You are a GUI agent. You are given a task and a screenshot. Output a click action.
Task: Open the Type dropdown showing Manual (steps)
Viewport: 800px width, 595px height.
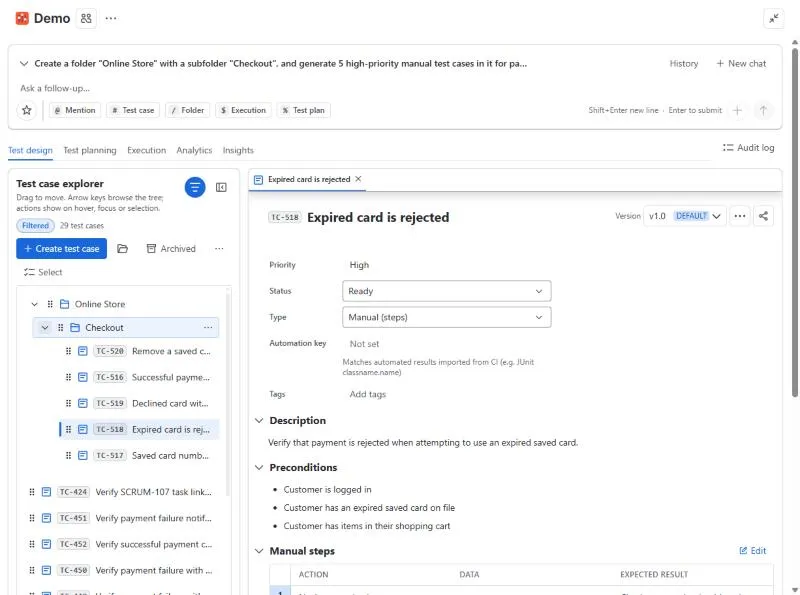pos(446,317)
